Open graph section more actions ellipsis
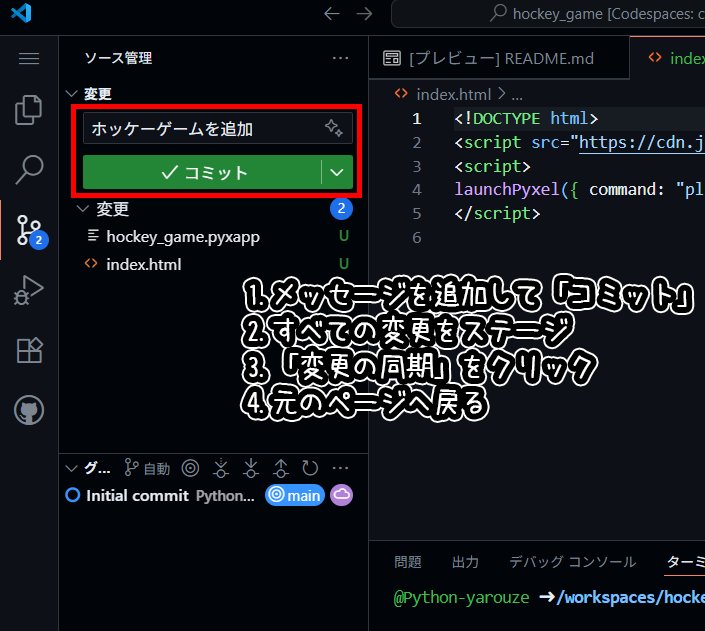705x631 pixels. click(x=340, y=468)
